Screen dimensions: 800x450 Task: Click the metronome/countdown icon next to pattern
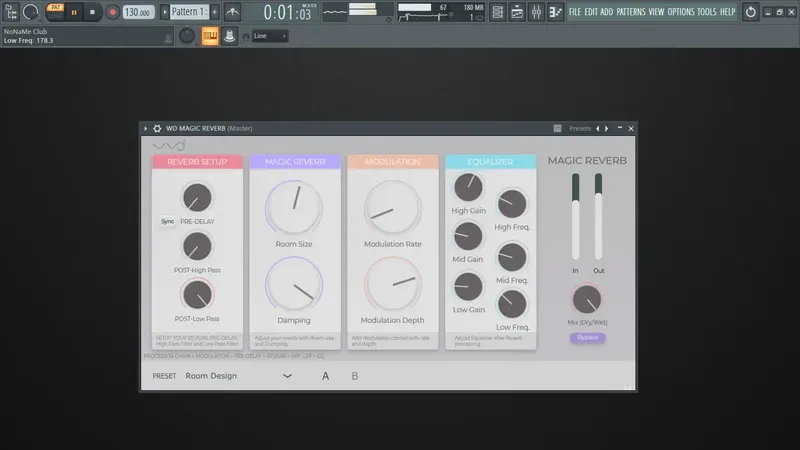click(x=233, y=12)
